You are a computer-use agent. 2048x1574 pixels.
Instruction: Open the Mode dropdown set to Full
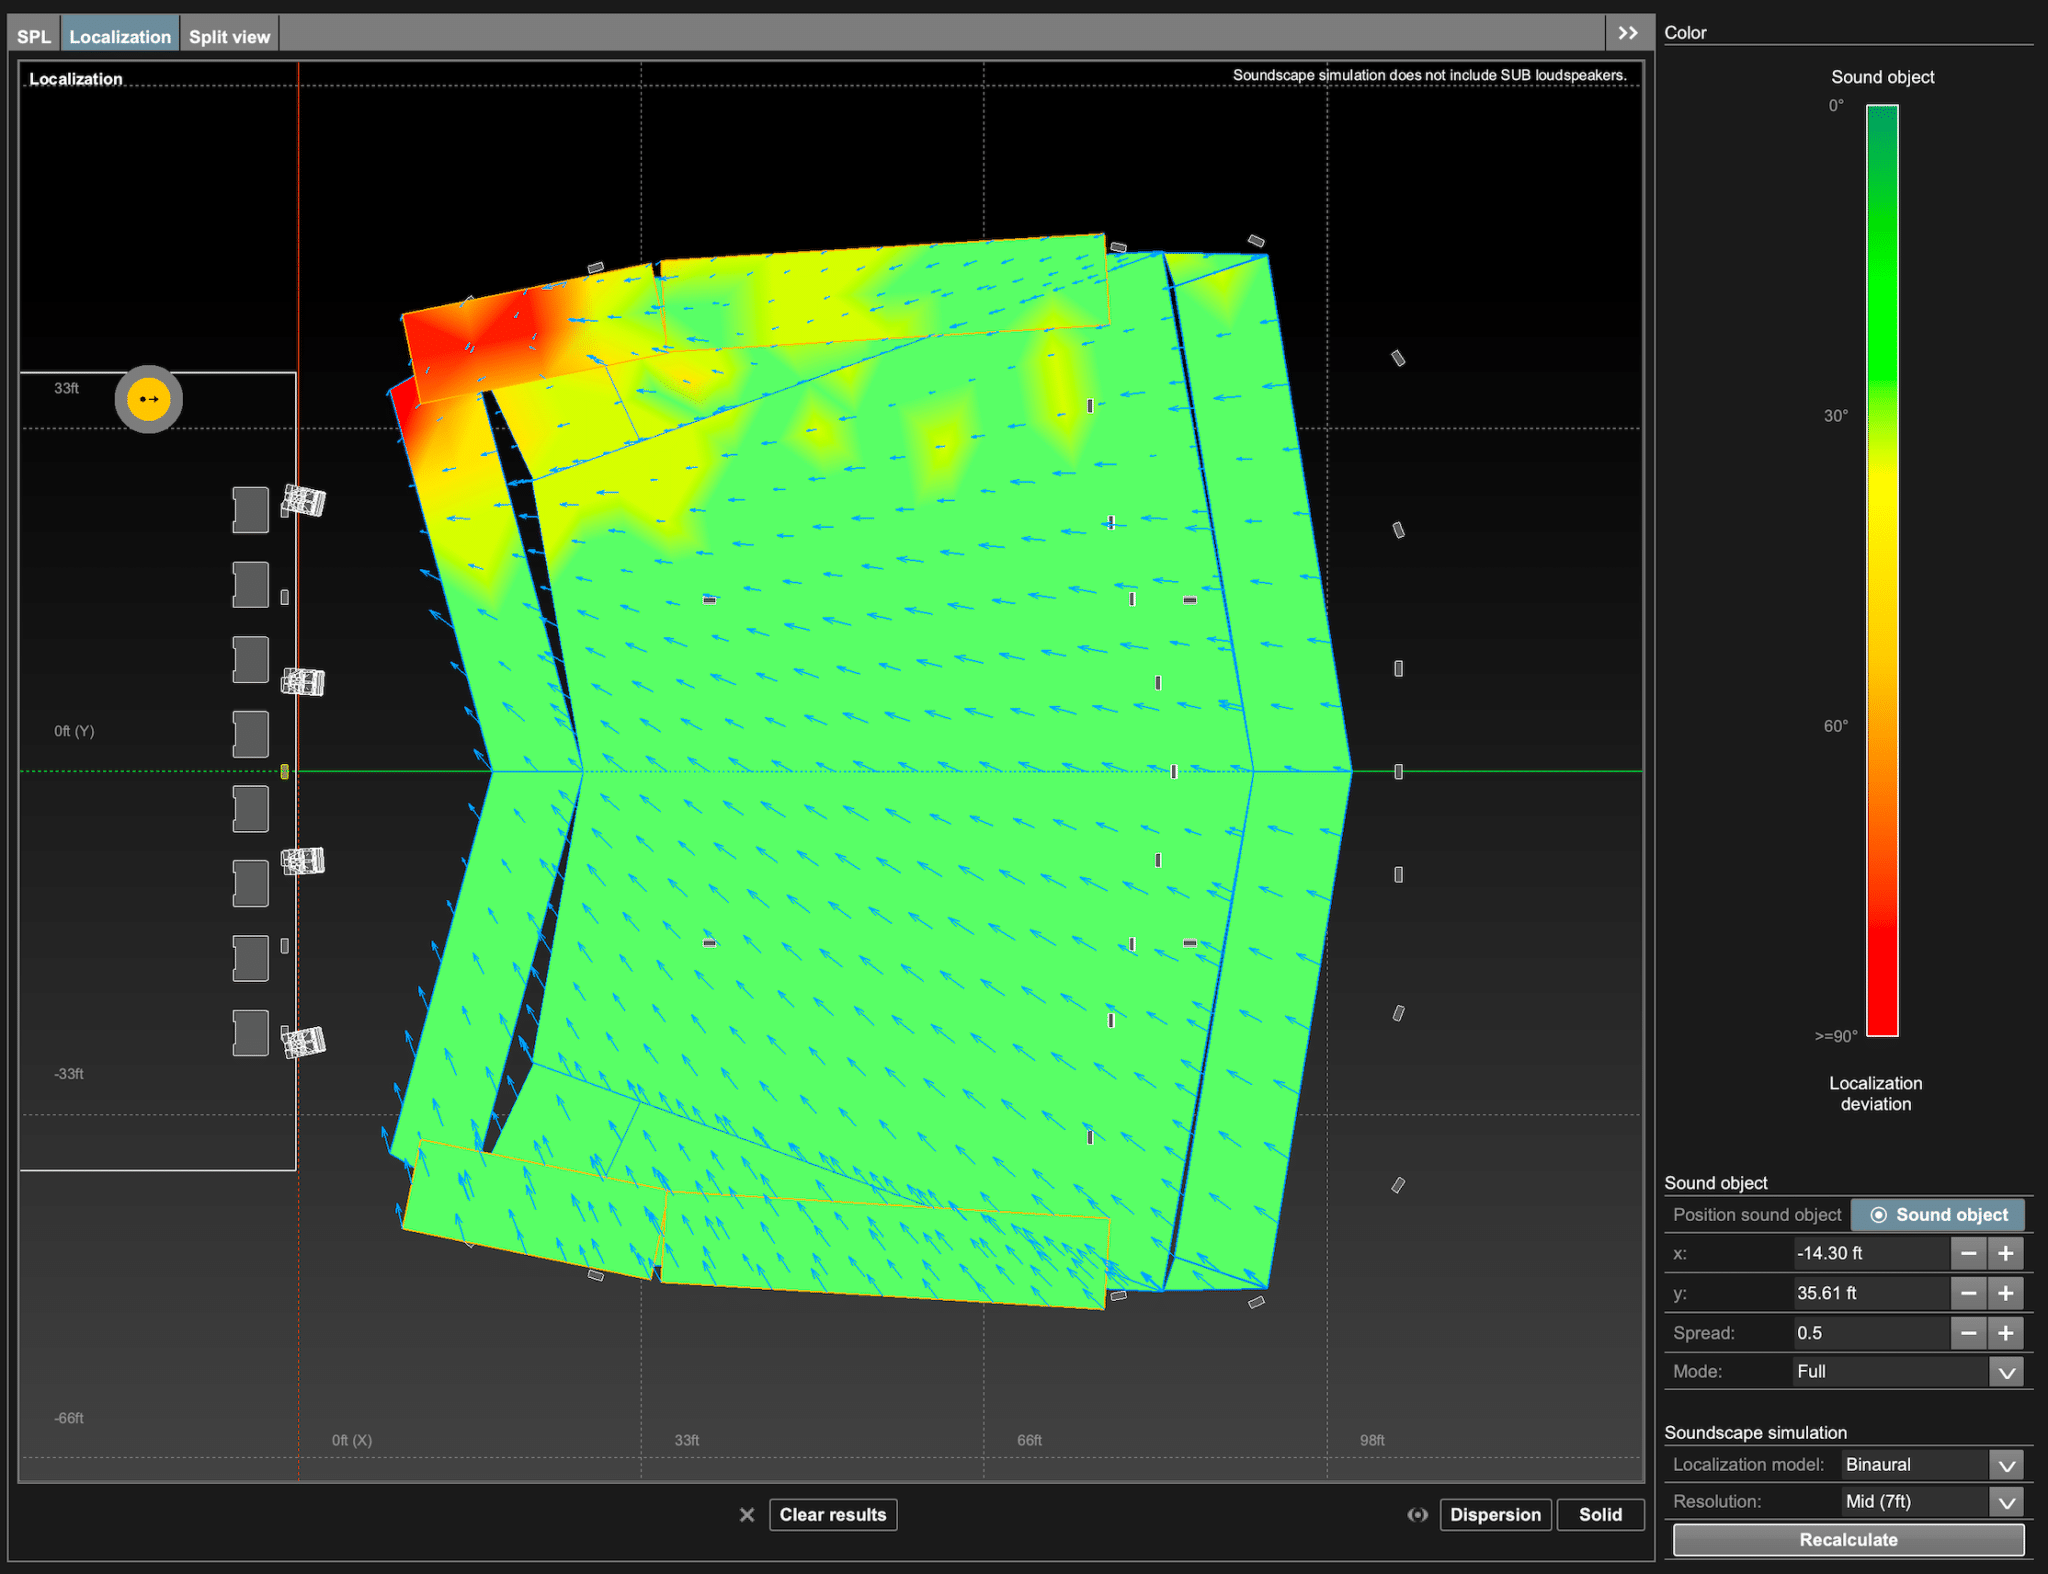2006,1371
